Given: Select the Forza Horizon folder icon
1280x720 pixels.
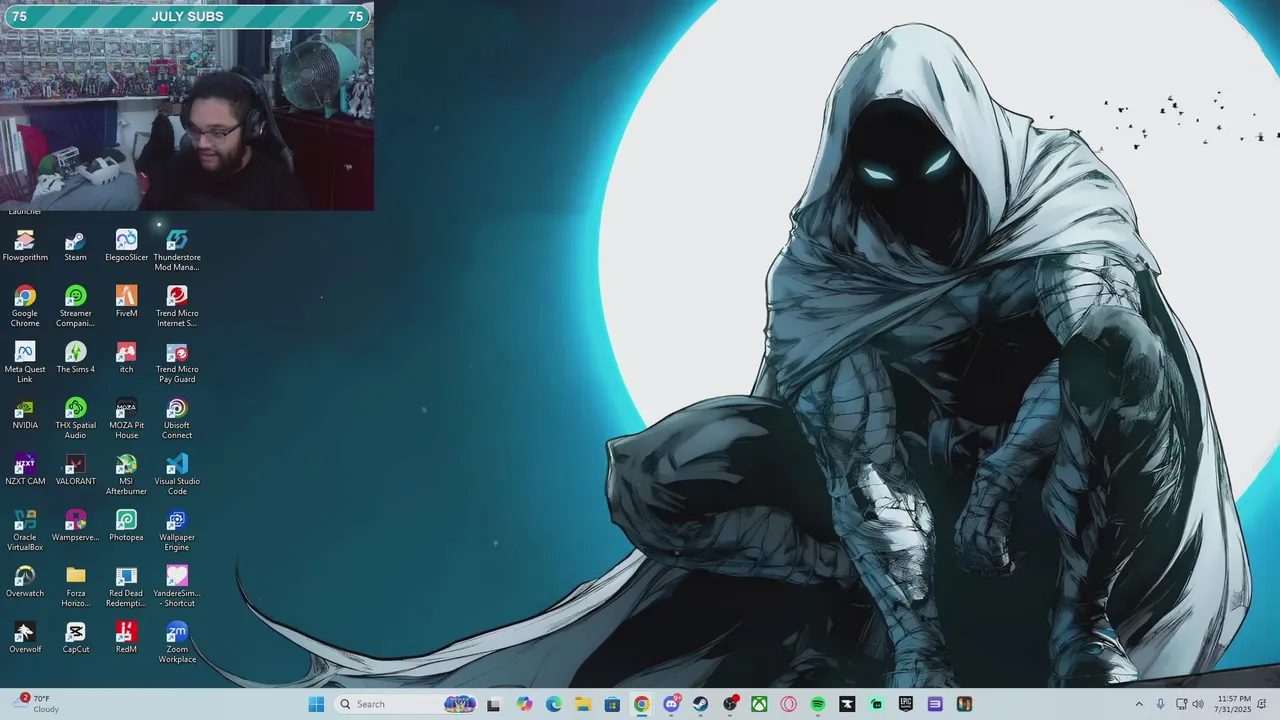Looking at the screenshot, I should click(x=76, y=586).
